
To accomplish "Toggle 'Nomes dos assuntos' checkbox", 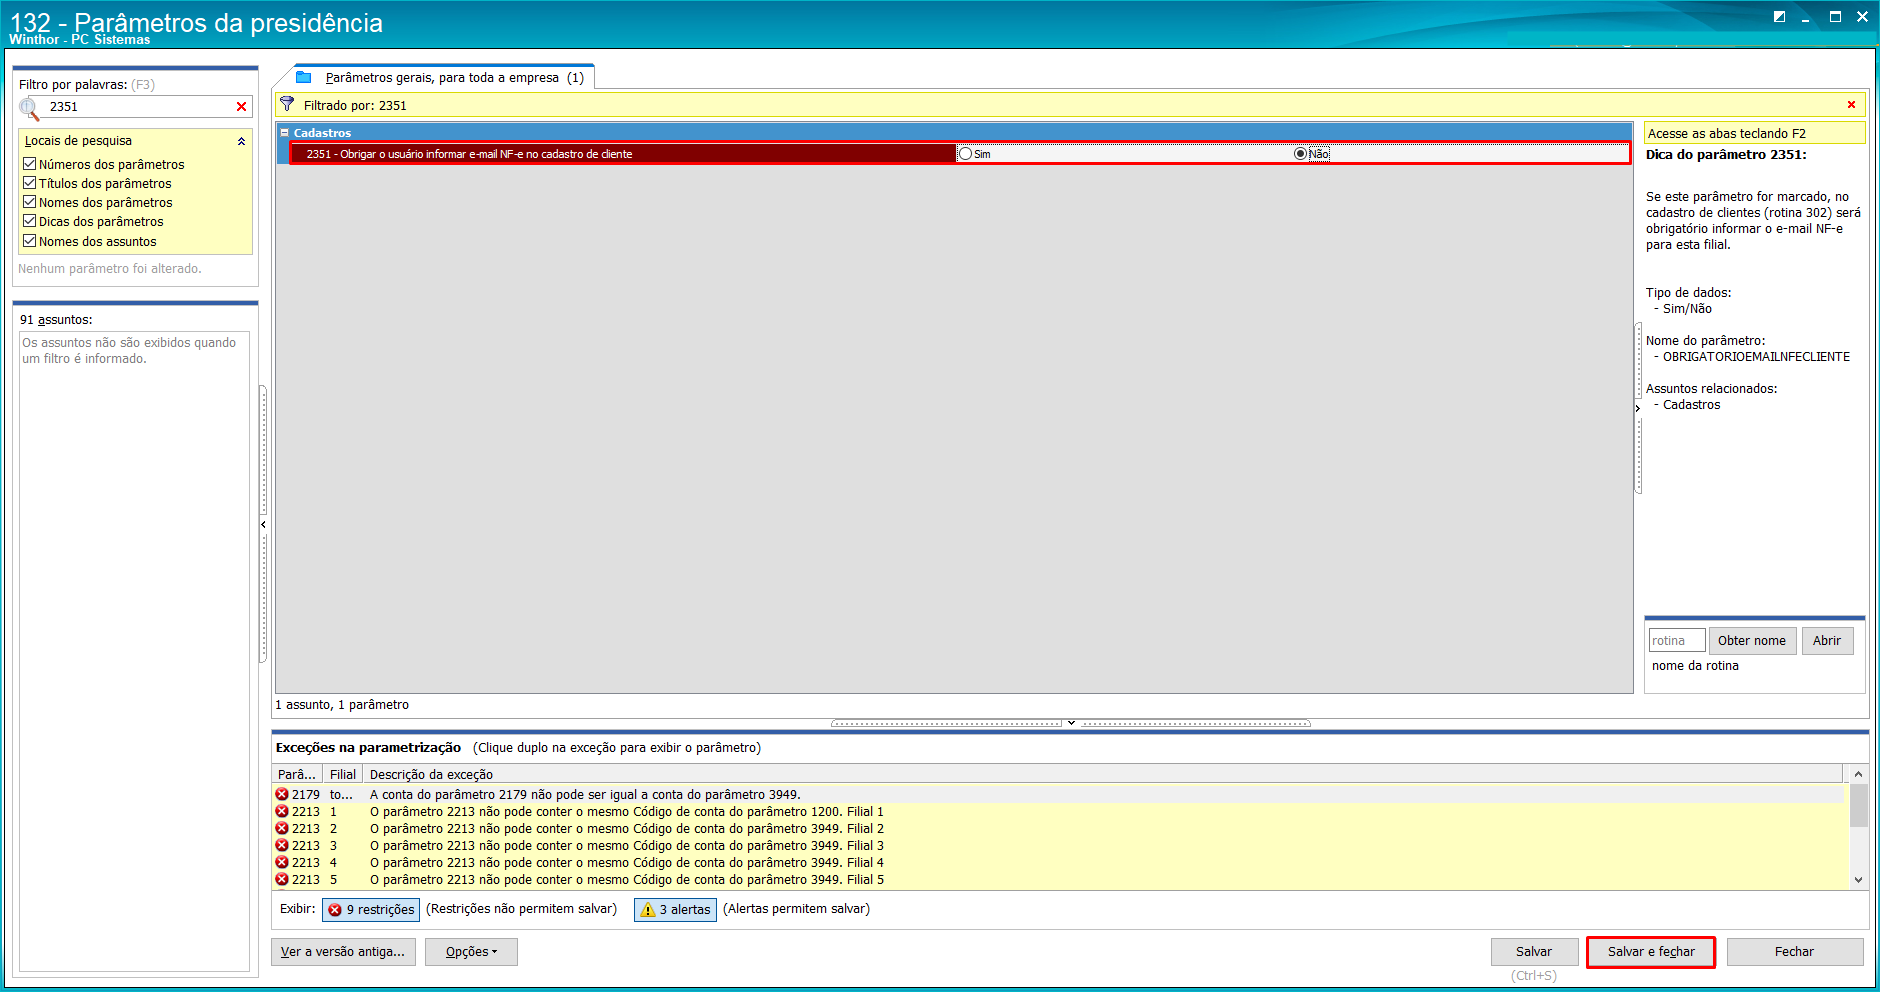I will [x=30, y=241].
